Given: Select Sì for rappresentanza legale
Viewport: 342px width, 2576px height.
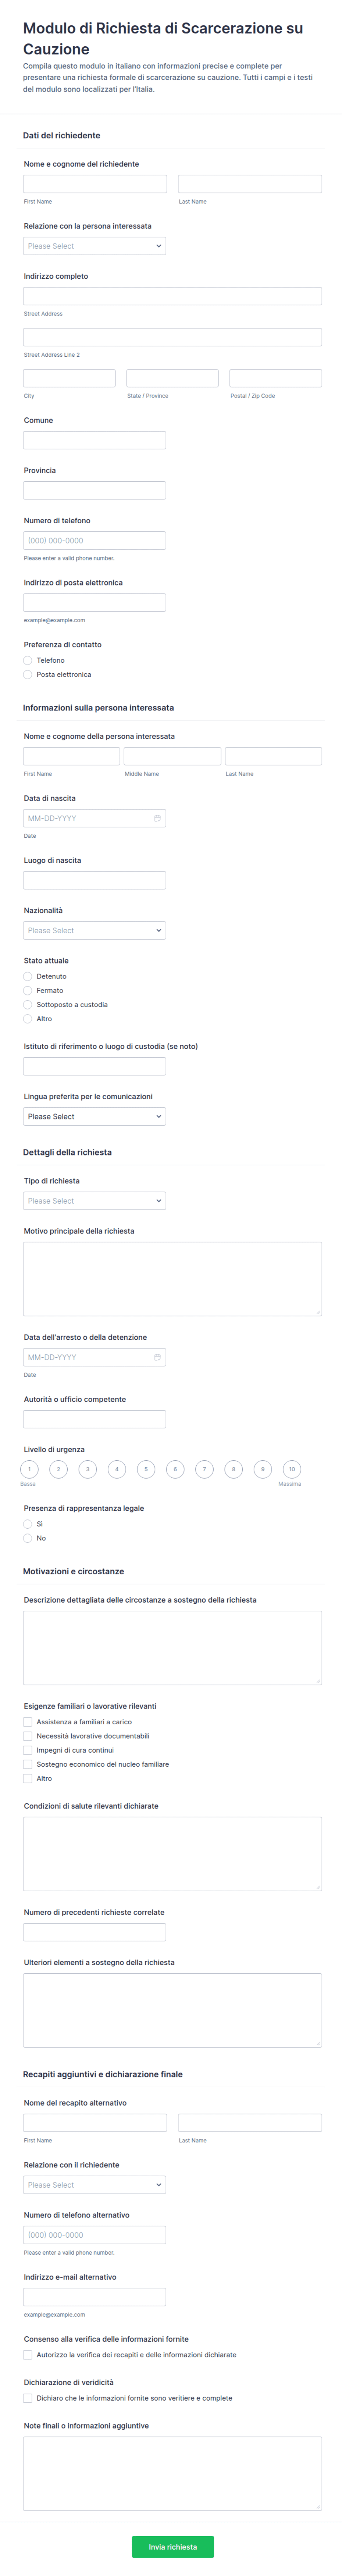Looking at the screenshot, I should (28, 1524).
